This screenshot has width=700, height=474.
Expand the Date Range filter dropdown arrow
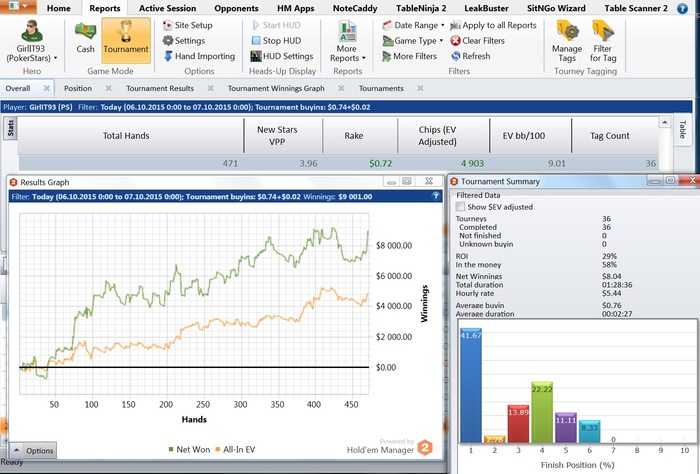[442, 25]
